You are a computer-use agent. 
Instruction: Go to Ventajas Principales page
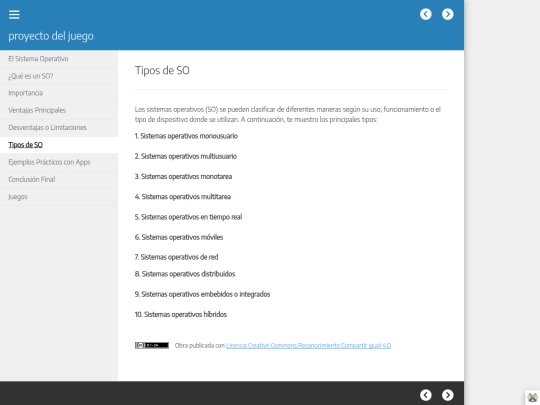[59, 110]
